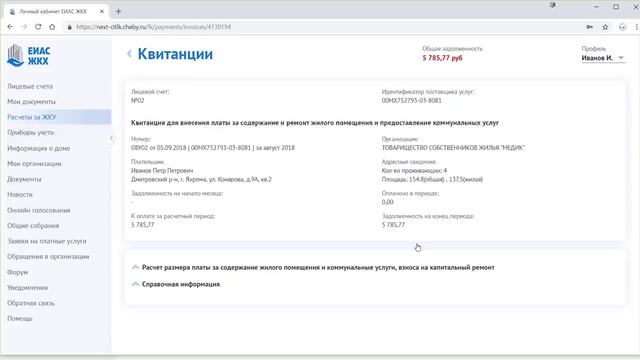Click the Квитанции page heading

175,54
